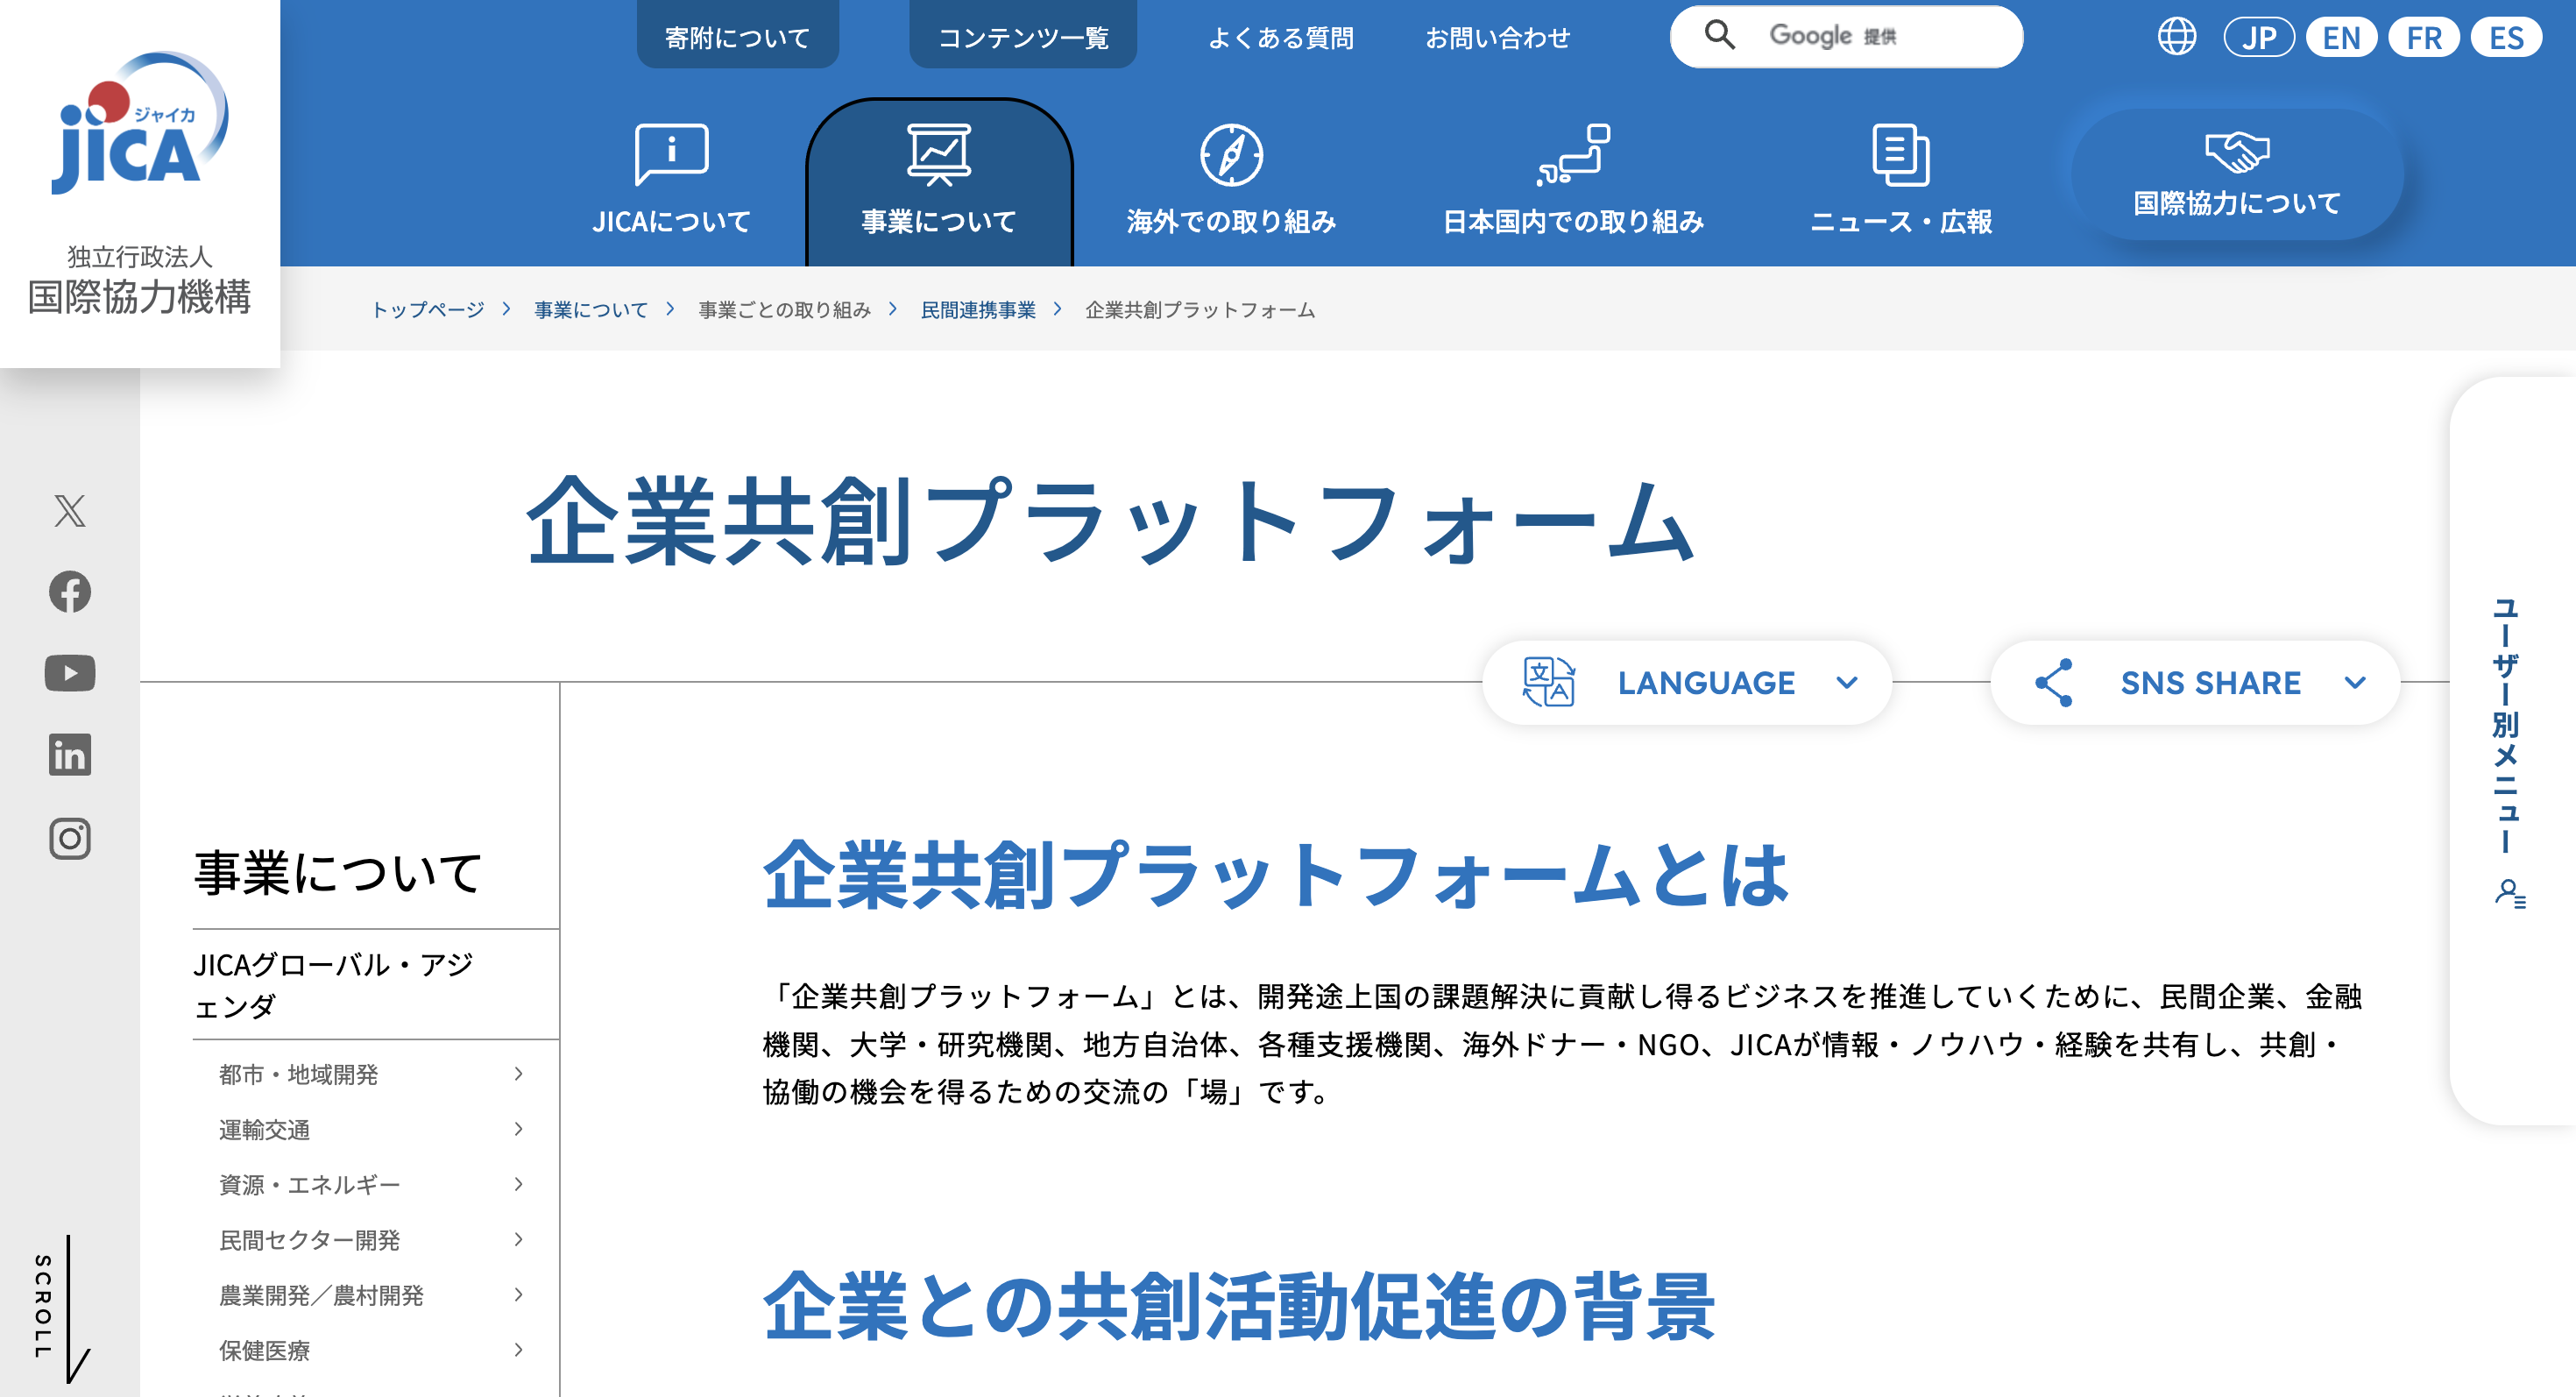The width and height of the screenshot is (2576, 1397).
Task: Open the Instagram icon in the sidebar
Action: (69, 838)
